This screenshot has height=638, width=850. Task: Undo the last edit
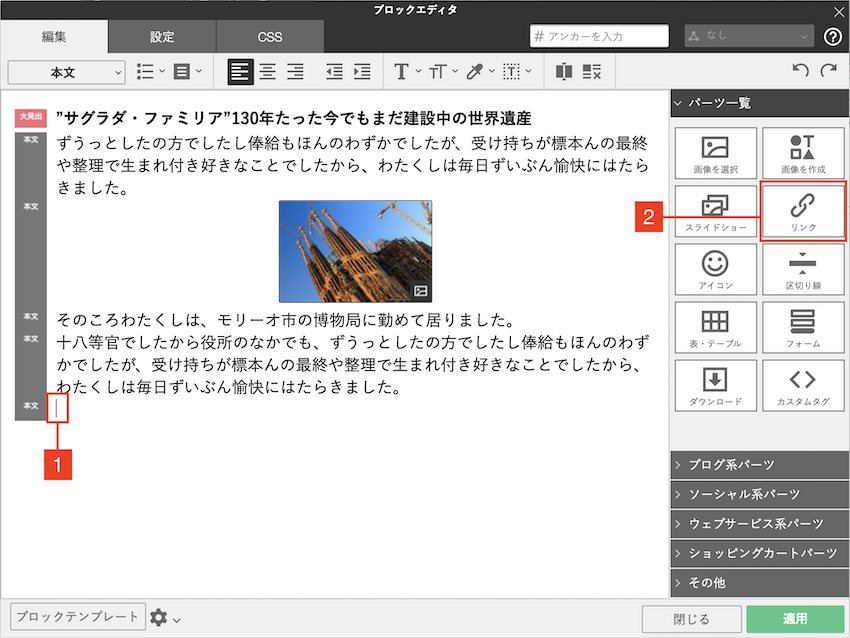[800, 70]
